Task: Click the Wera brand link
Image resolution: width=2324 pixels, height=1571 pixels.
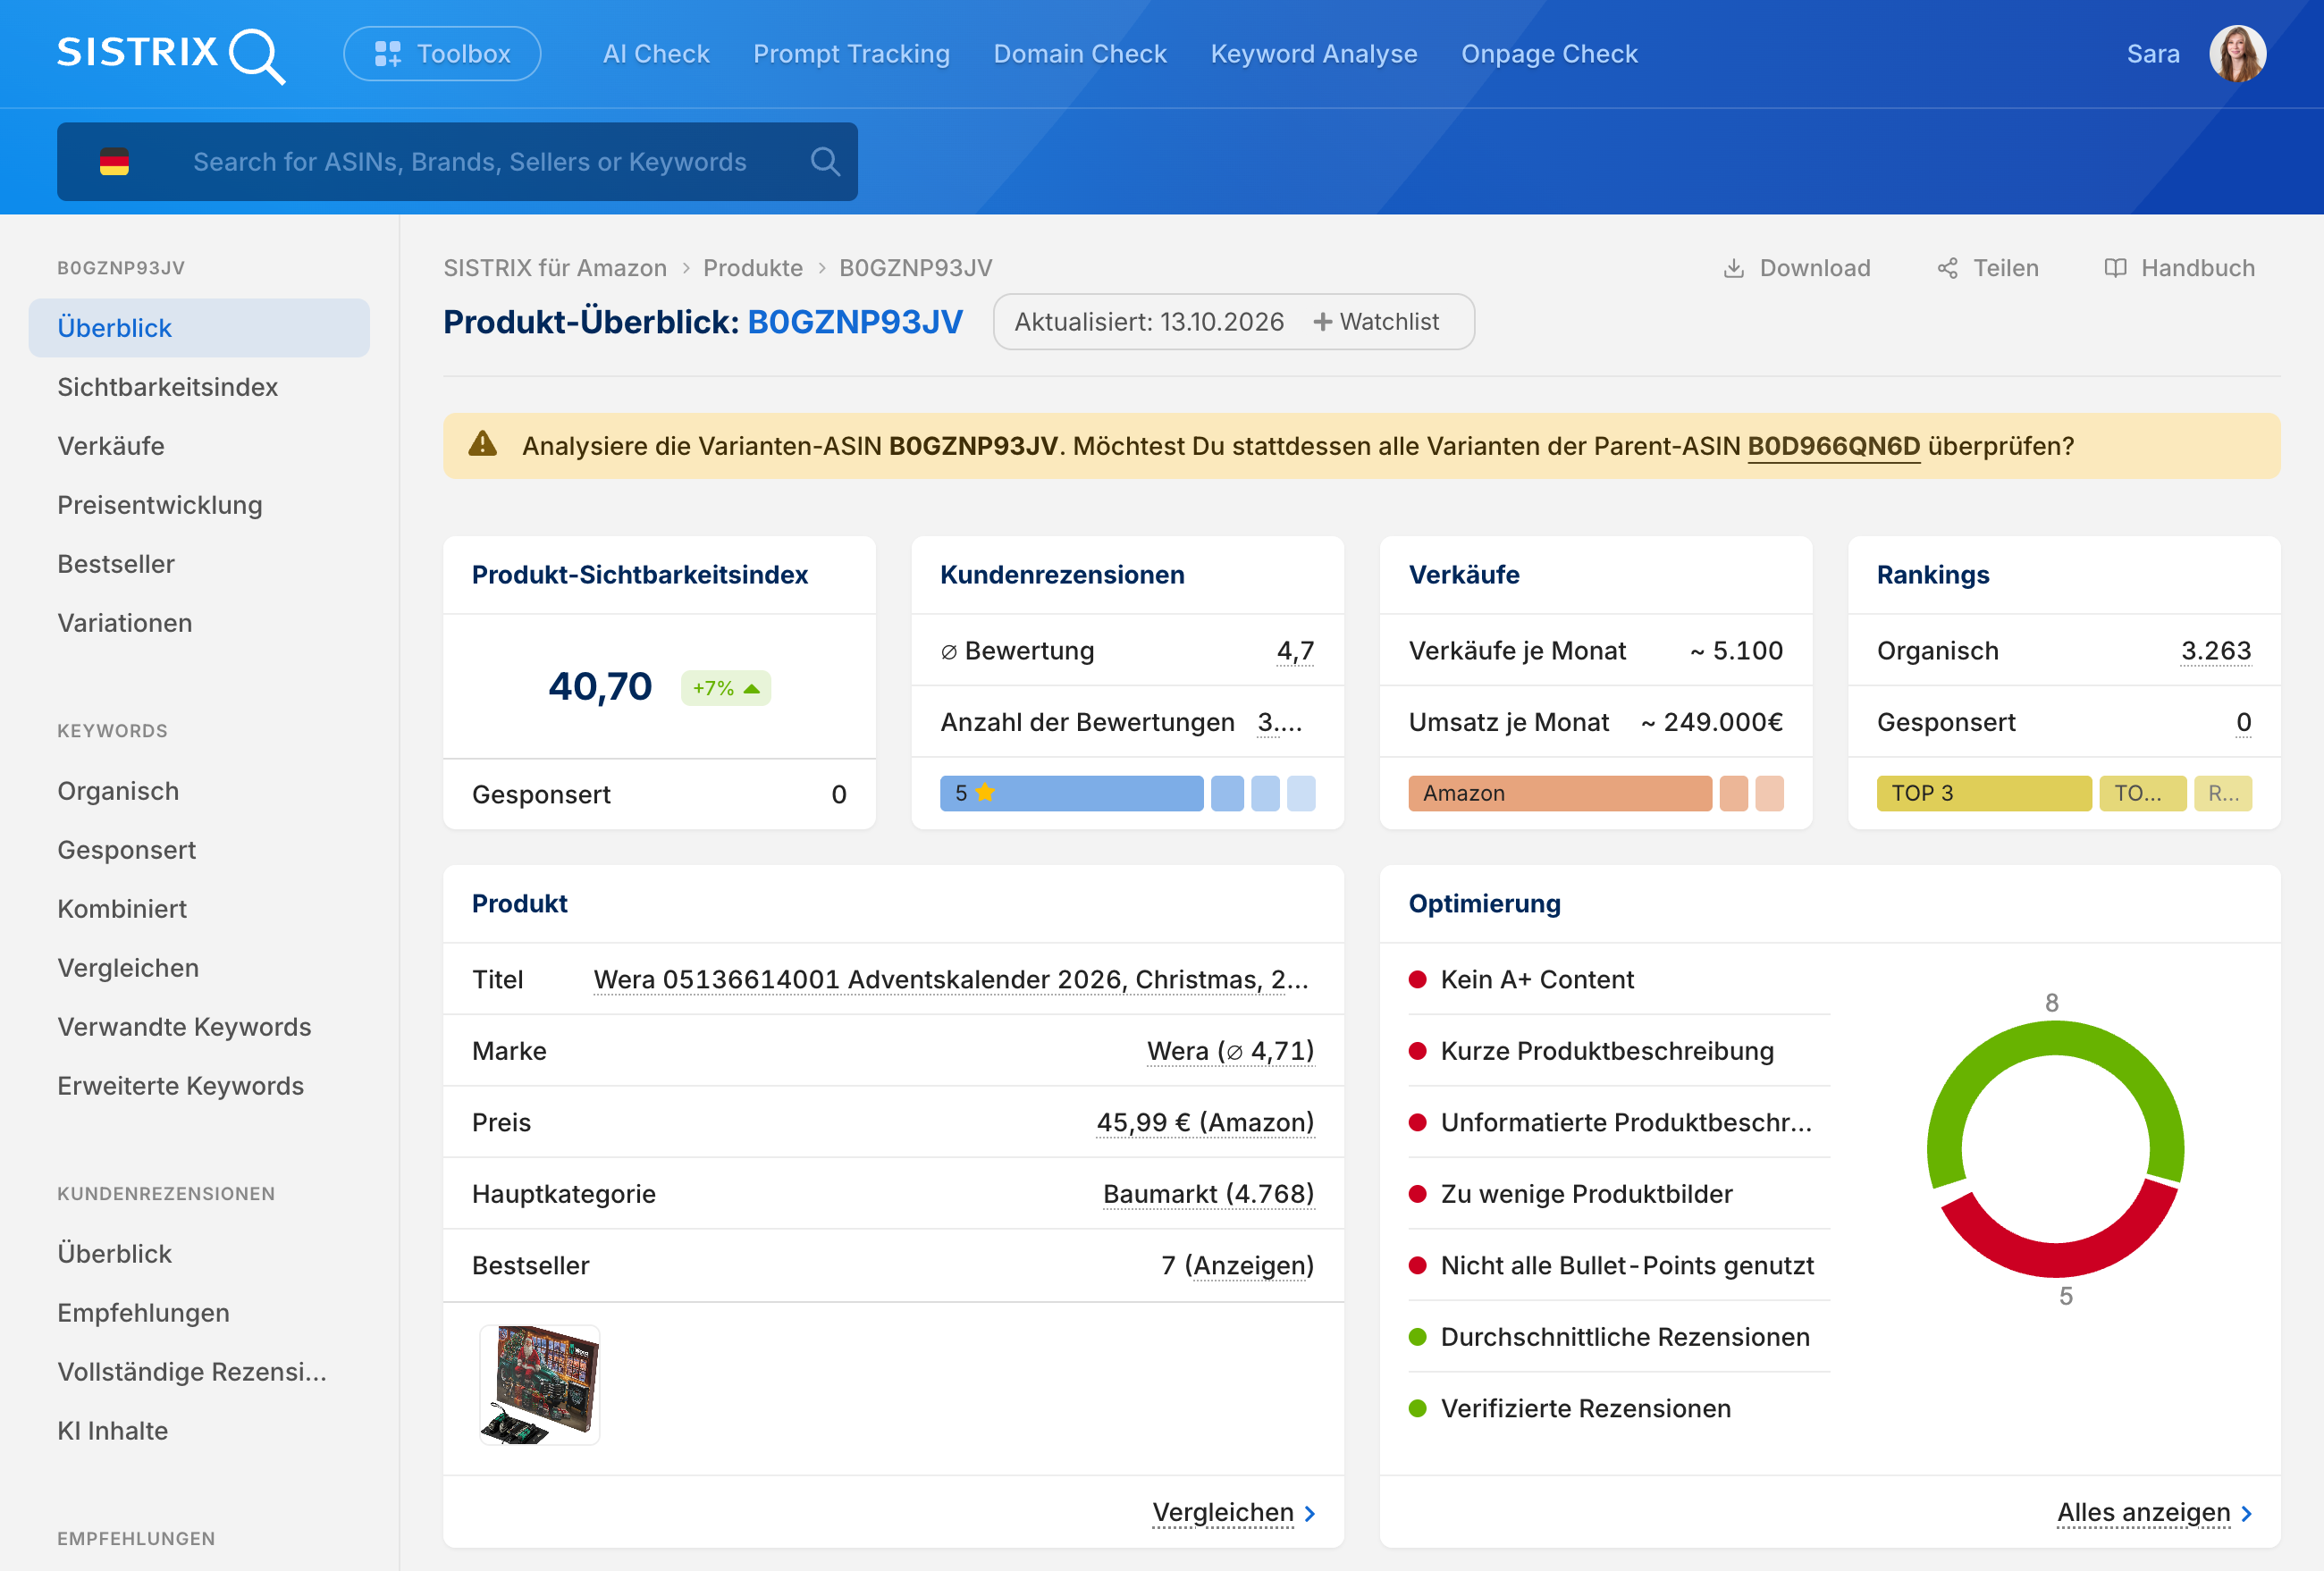Action: 1230,1051
